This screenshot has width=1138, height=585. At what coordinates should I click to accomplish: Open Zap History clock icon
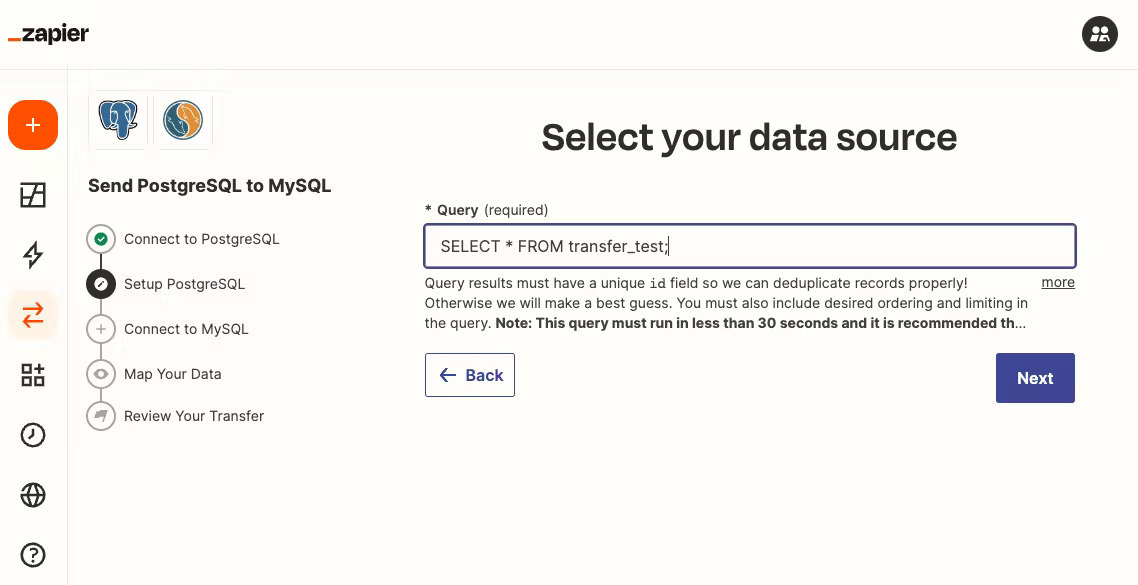point(33,435)
